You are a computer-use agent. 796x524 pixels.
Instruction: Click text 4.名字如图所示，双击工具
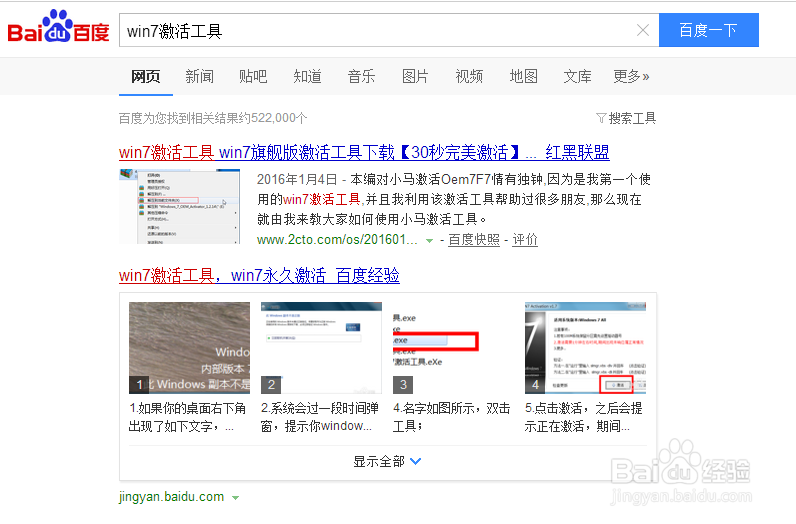(x=451, y=417)
